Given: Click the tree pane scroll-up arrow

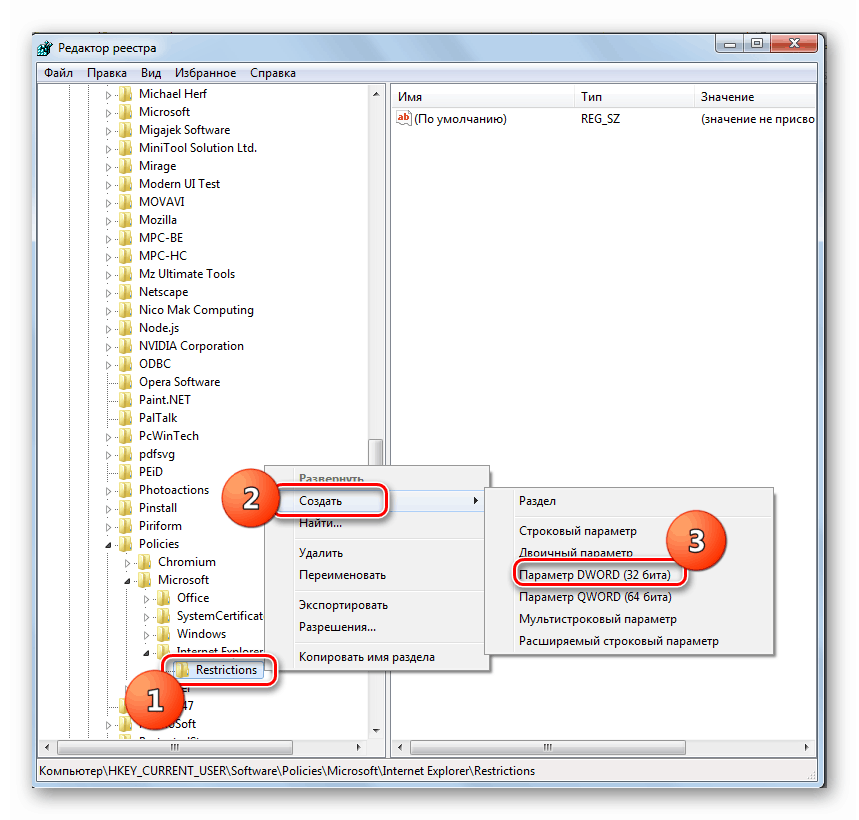Looking at the screenshot, I should [x=376, y=94].
